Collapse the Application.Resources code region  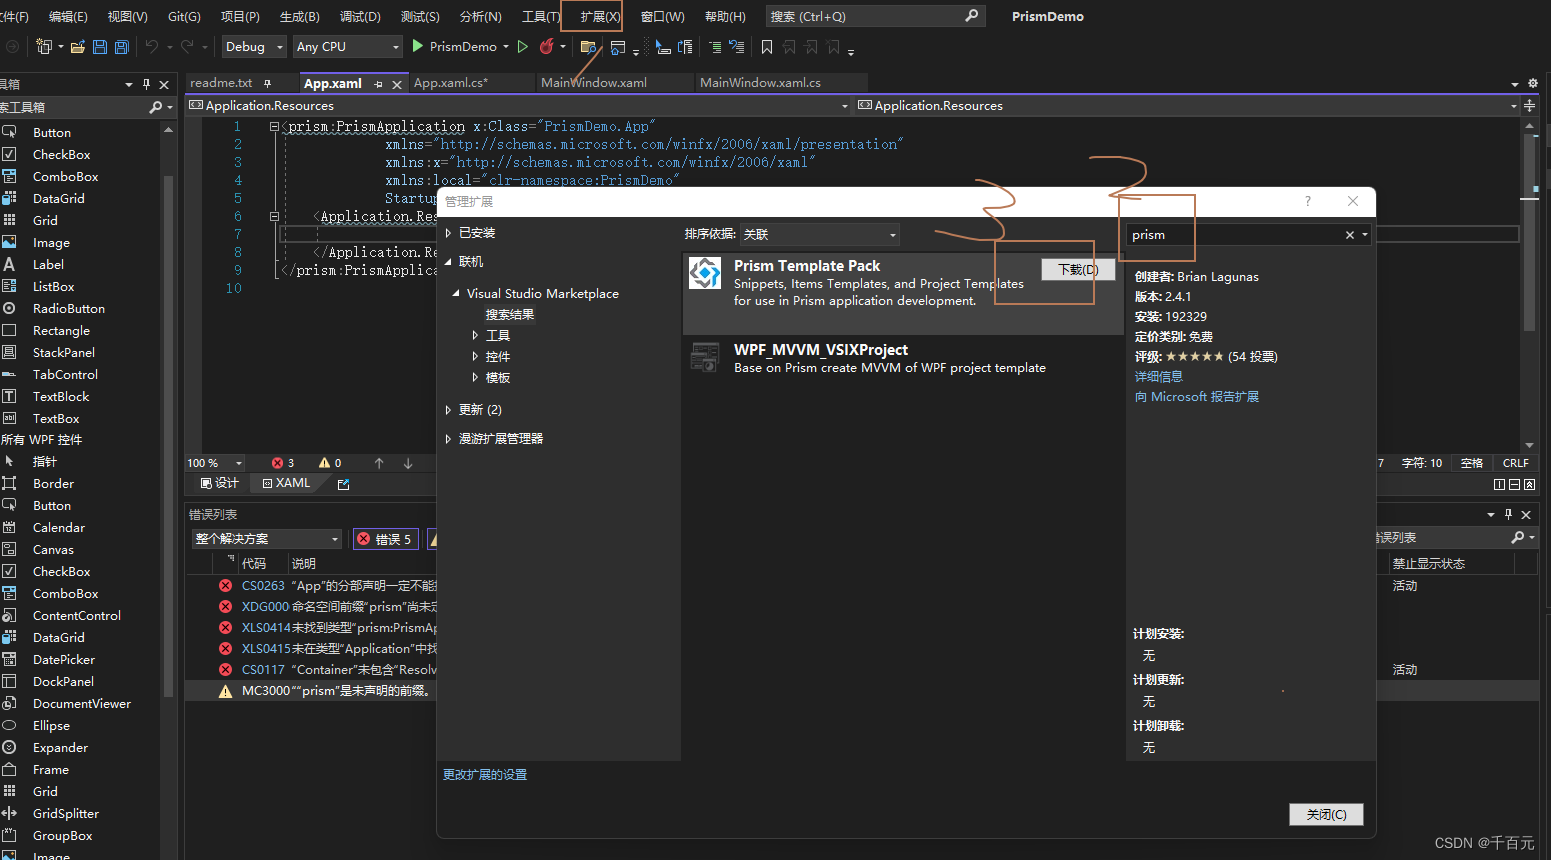273,216
